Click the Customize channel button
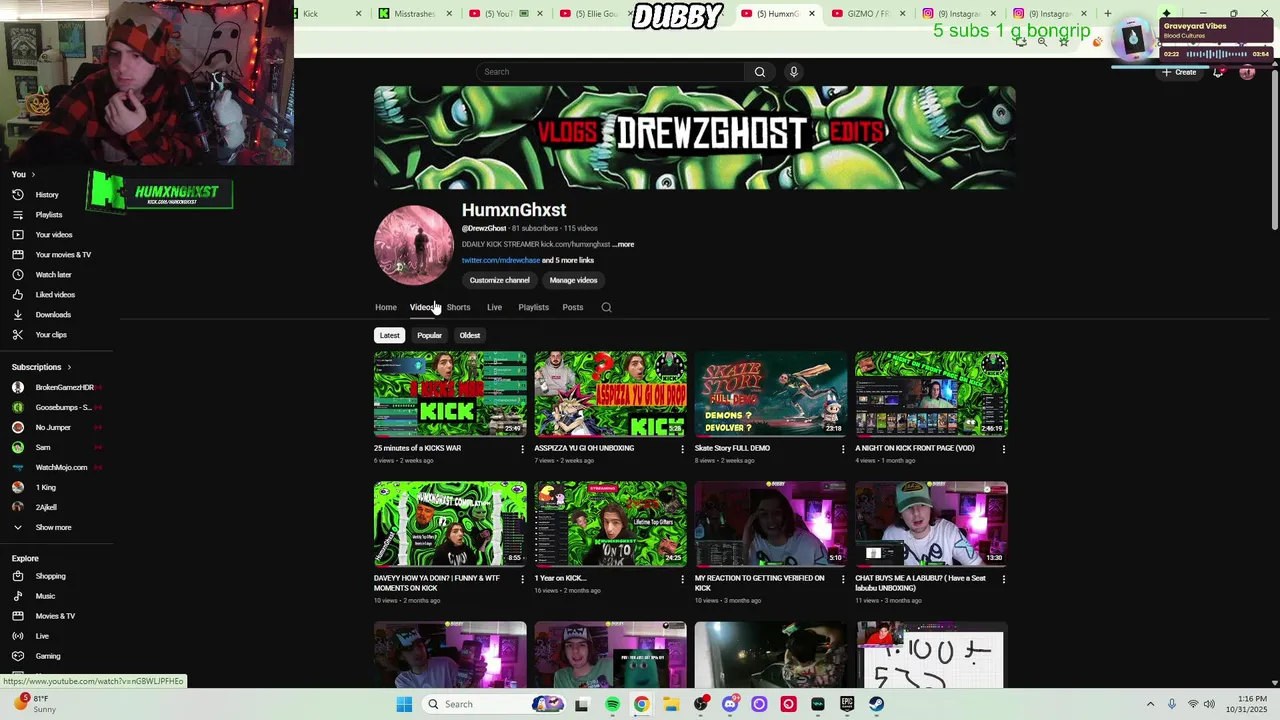The height and width of the screenshot is (720, 1280). point(499,280)
